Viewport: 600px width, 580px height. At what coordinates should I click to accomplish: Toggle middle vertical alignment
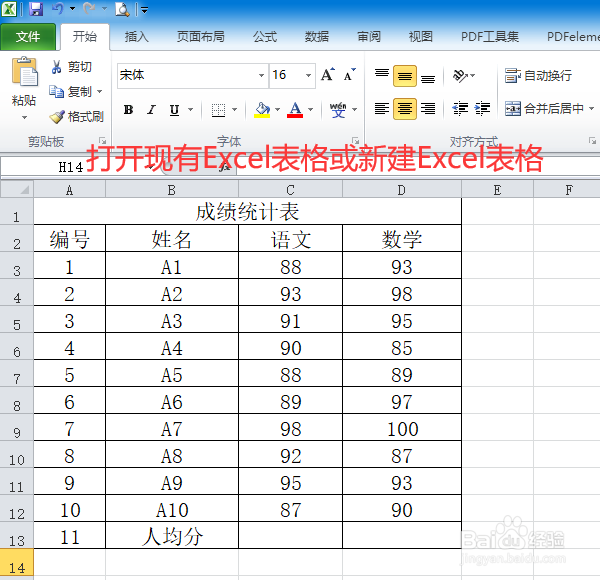(405, 76)
